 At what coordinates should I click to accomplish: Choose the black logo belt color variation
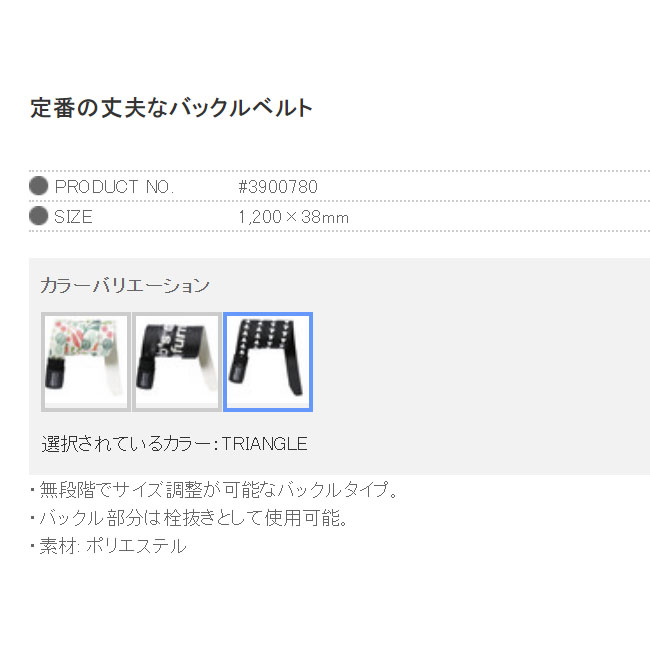[x=177, y=362]
